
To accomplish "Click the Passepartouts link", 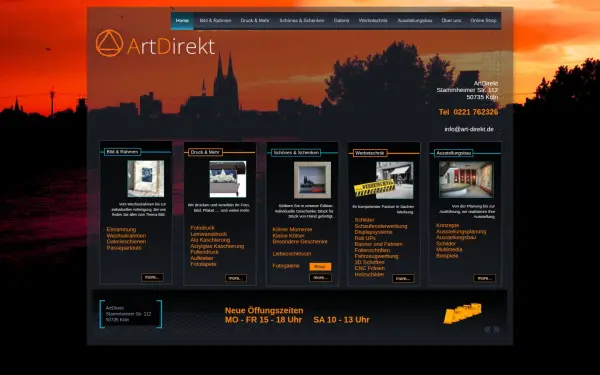I will (124, 248).
